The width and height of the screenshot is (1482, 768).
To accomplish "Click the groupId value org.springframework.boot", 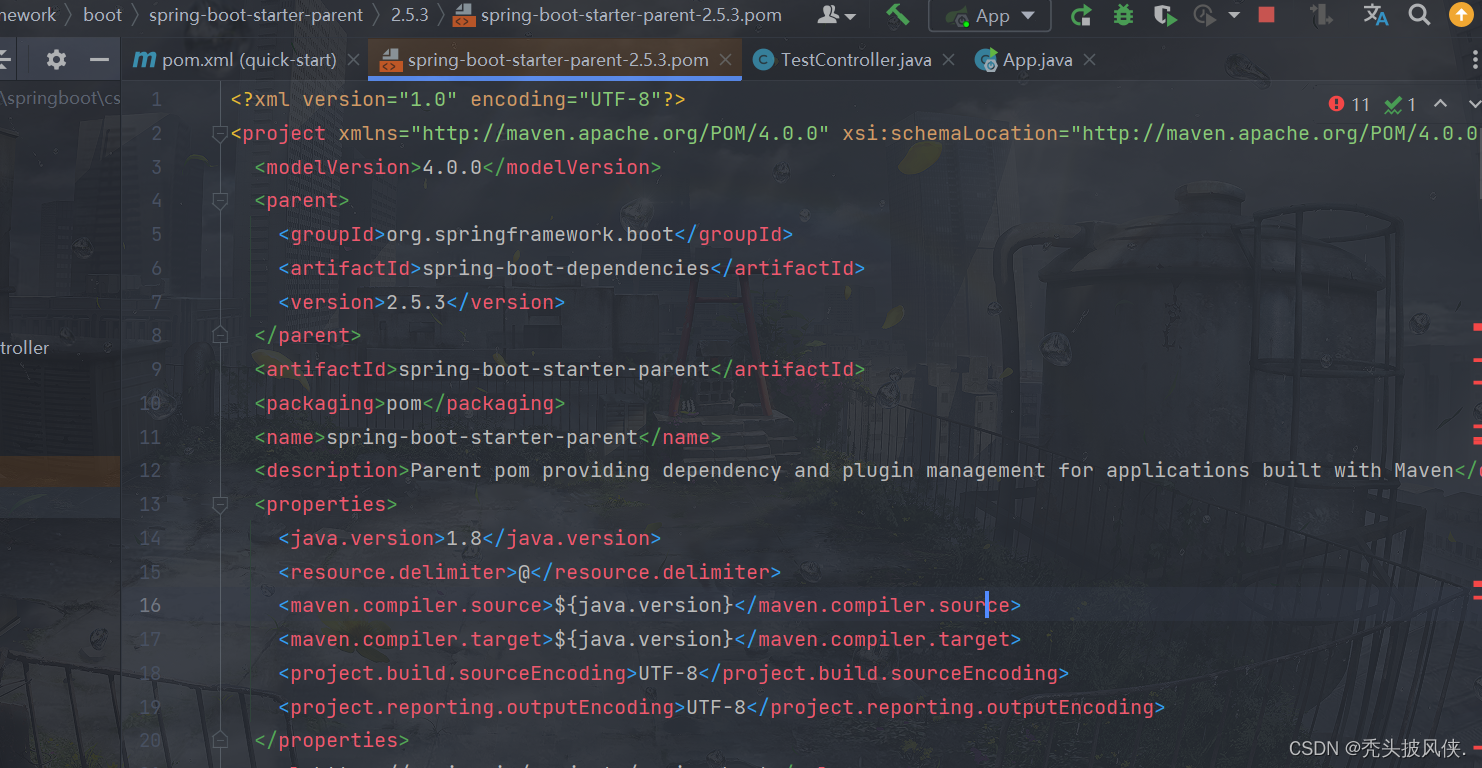I will click(530, 234).
